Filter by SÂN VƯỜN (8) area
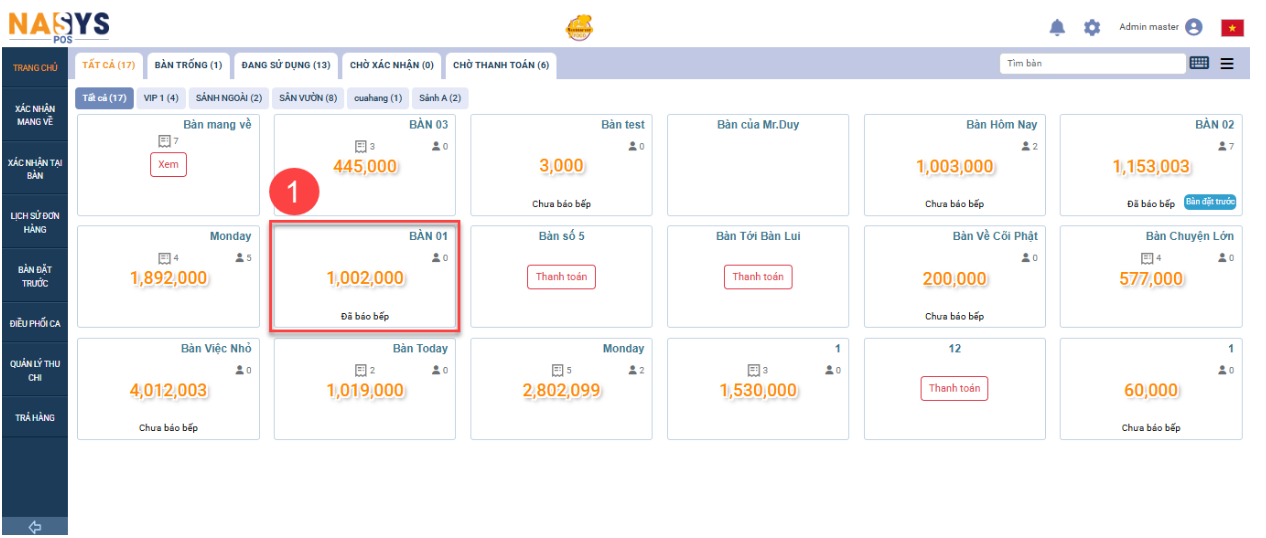The image size is (1266, 538). pyautogui.click(x=308, y=98)
